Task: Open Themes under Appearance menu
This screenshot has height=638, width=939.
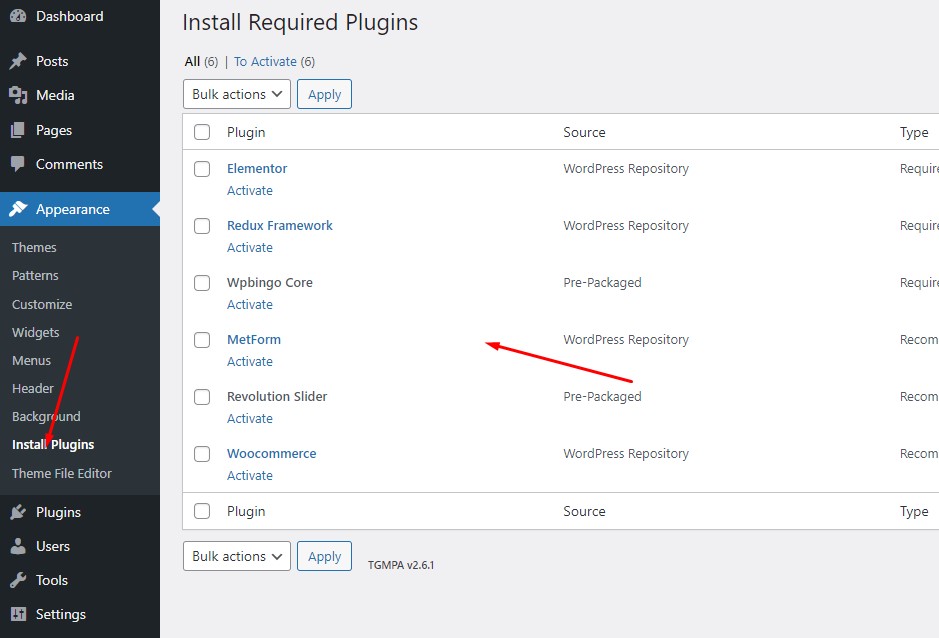Action: (34, 247)
